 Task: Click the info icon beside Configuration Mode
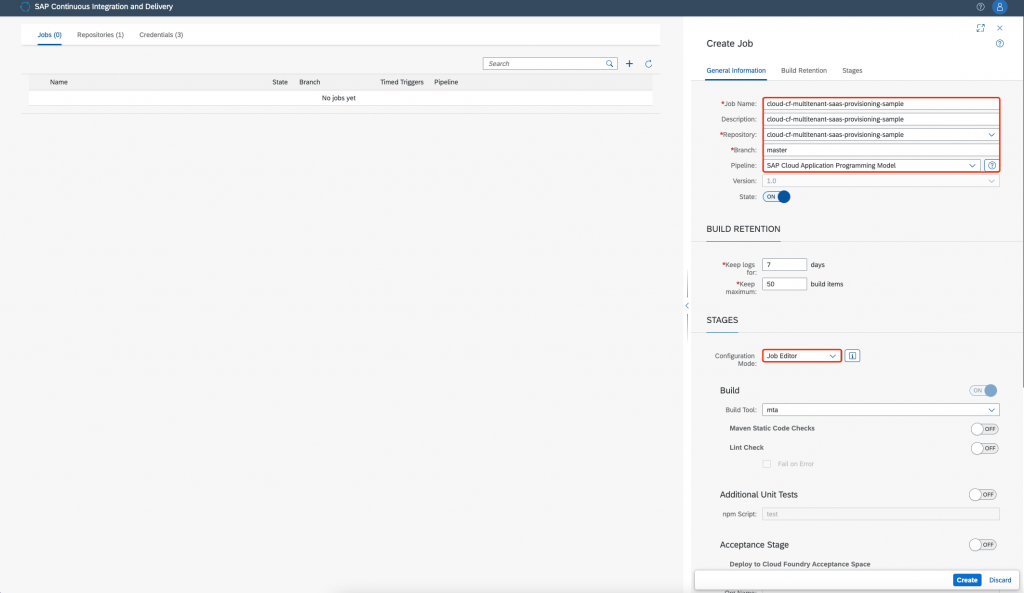click(852, 356)
